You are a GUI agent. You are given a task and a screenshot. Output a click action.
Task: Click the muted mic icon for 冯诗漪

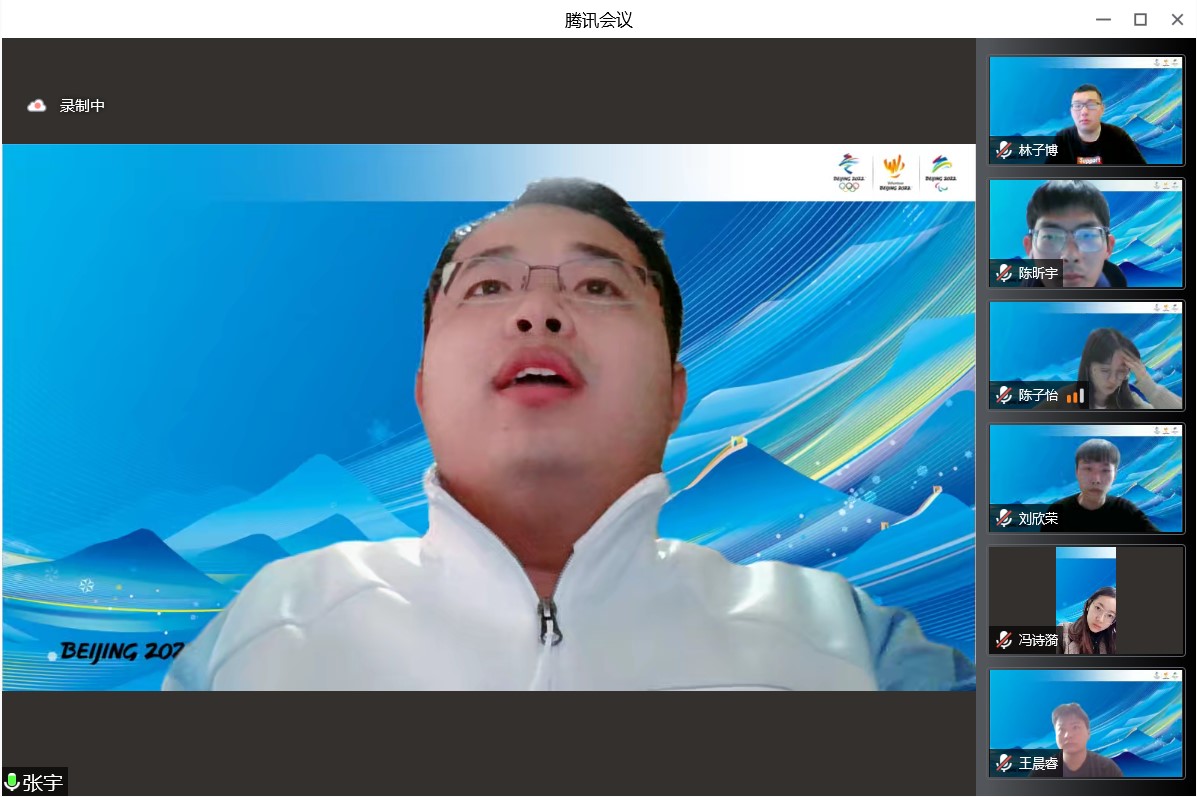point(1004,640)
